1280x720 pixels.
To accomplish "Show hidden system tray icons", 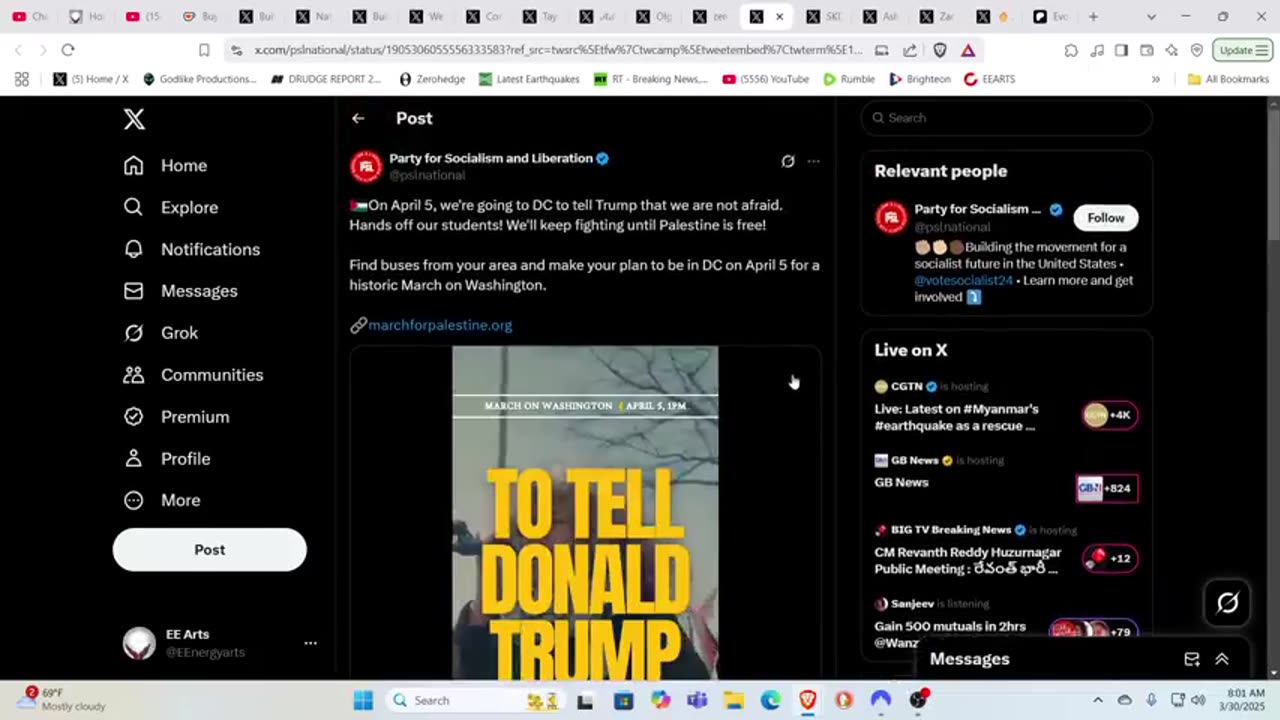I will pos(1098,700).
